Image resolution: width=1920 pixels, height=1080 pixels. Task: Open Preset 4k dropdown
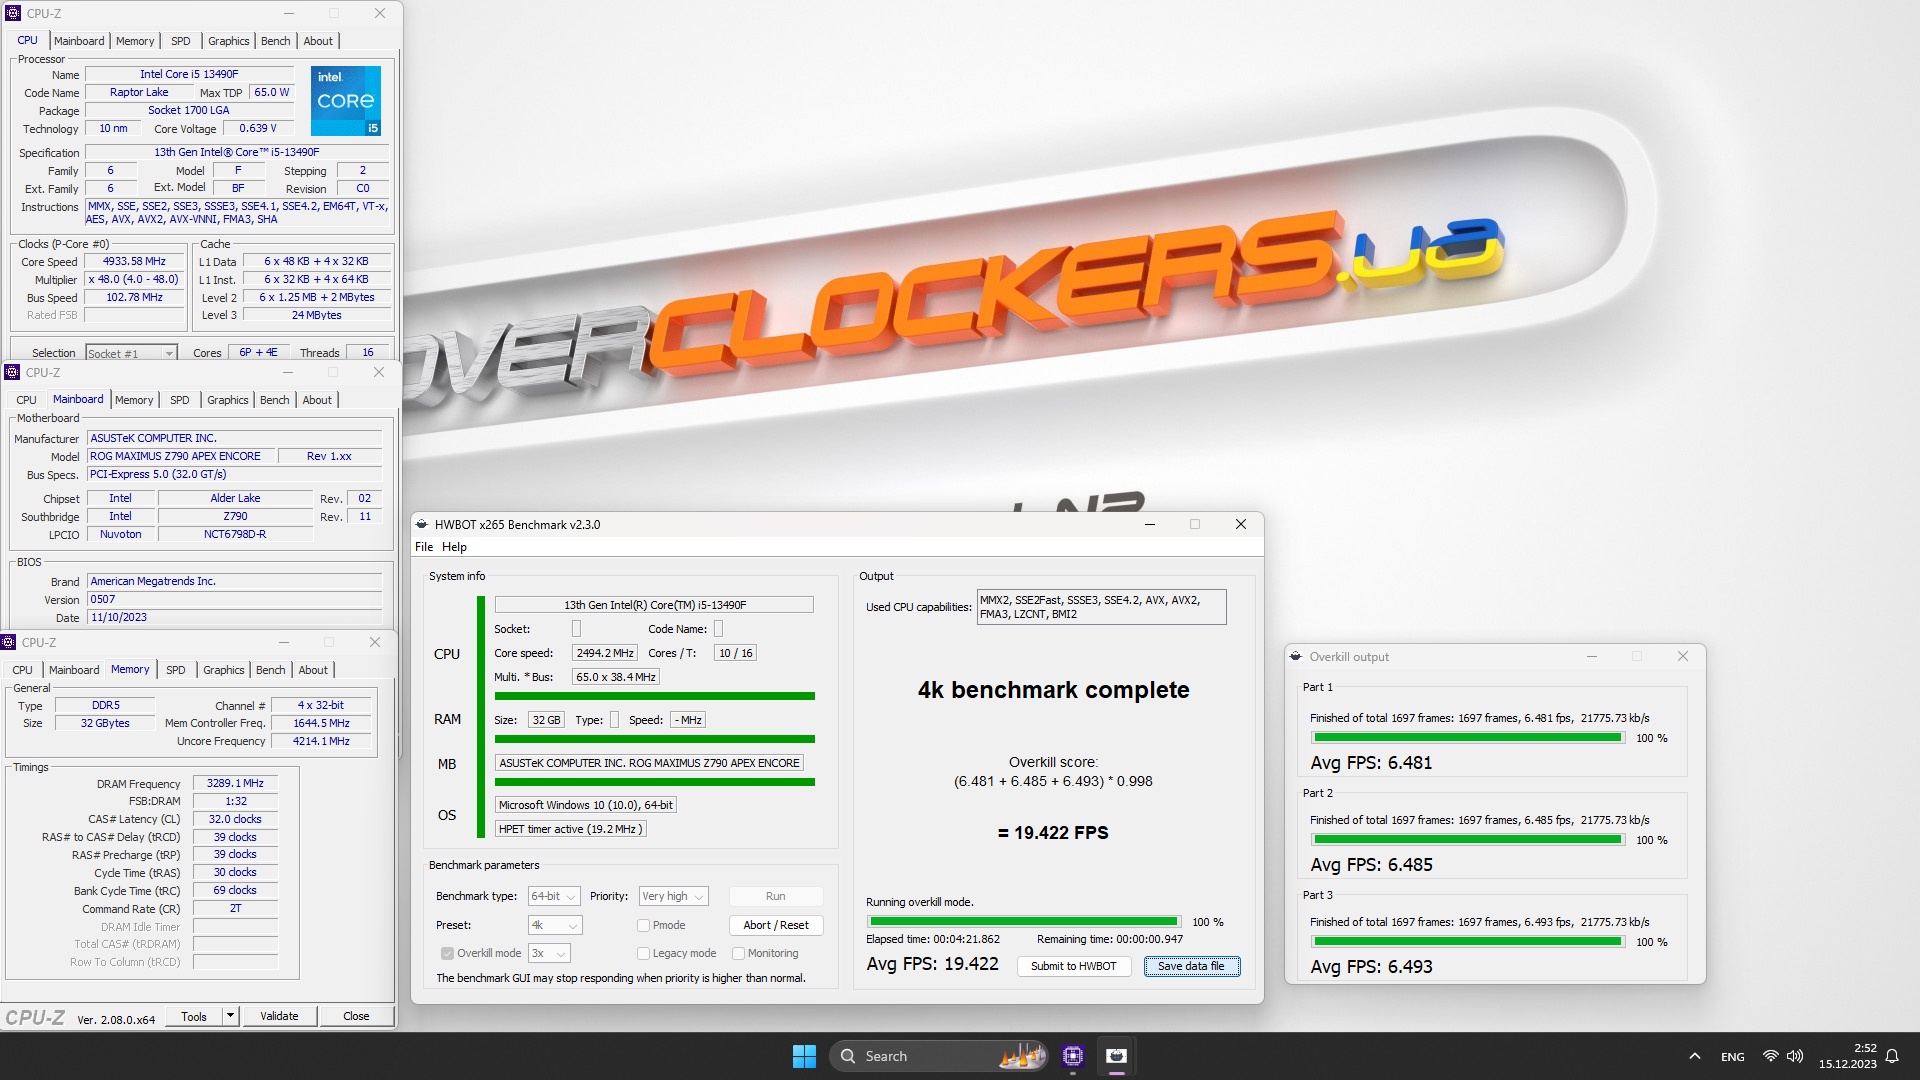point(554,926)
